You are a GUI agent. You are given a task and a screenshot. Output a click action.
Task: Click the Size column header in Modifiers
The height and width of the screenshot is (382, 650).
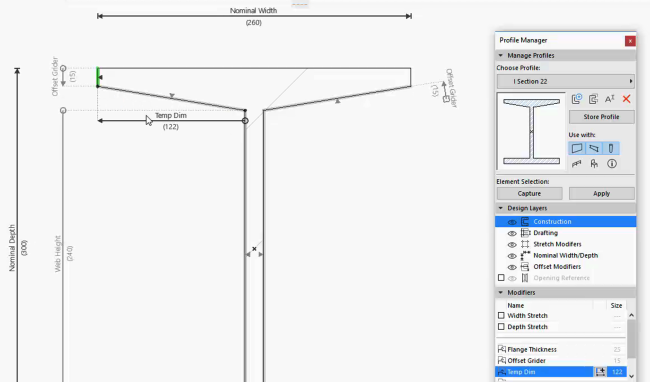[616, 305]
